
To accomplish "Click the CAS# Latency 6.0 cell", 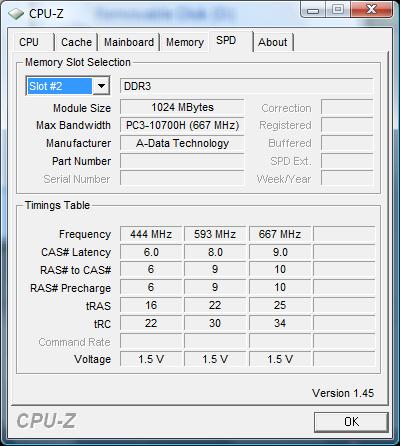I will point(151,252).
